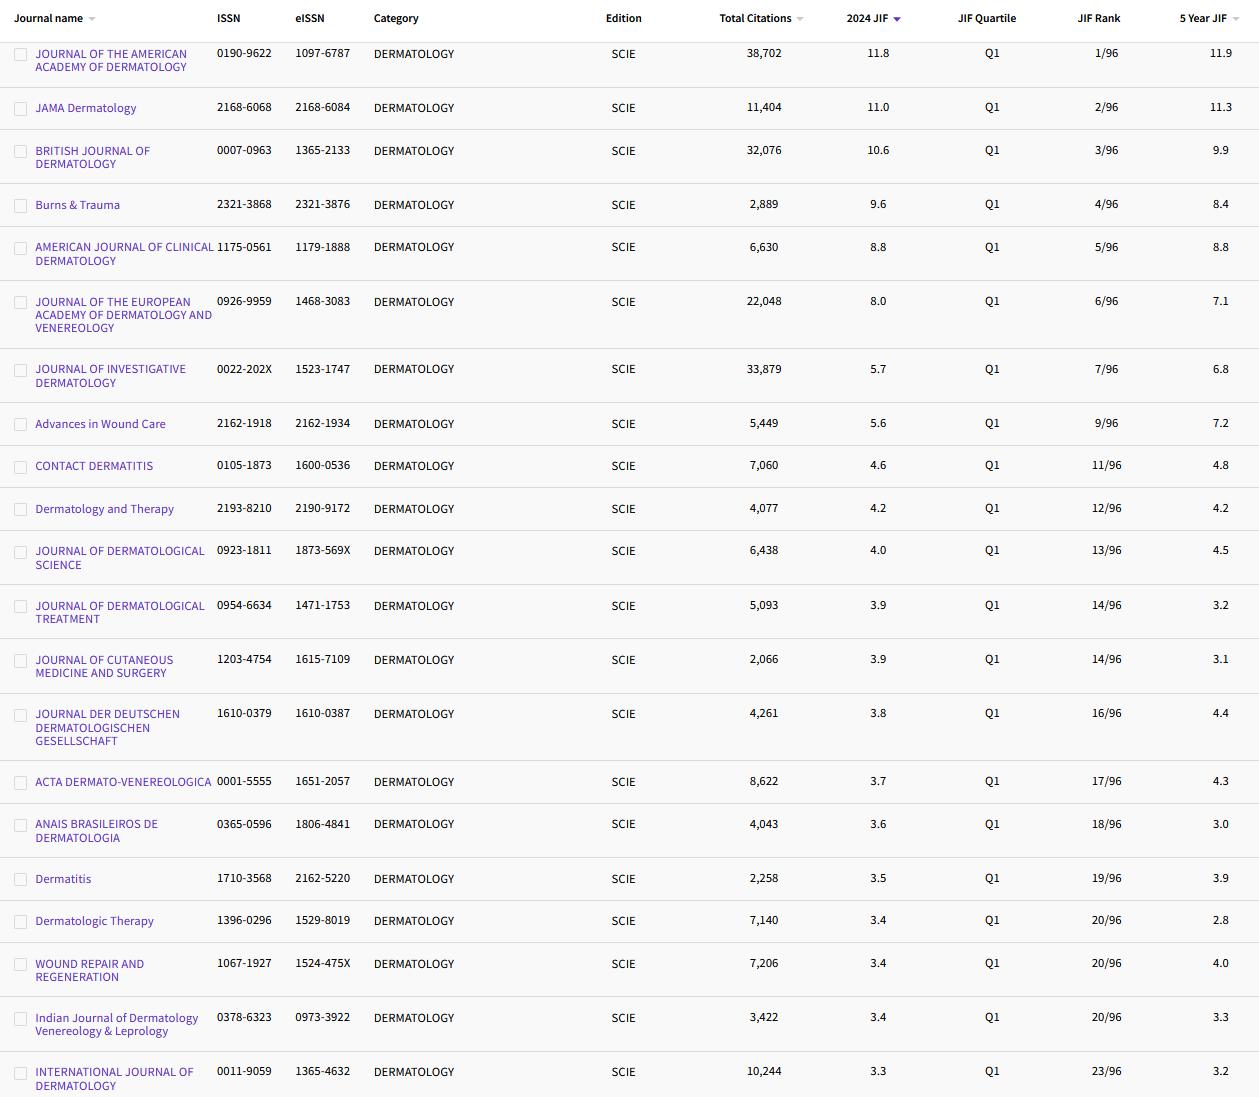The height and width of the screenshot is (1097, 1259).
Task: Open Indian Journal of Dermatology Venereology & Leprology
Action: 116,1024
